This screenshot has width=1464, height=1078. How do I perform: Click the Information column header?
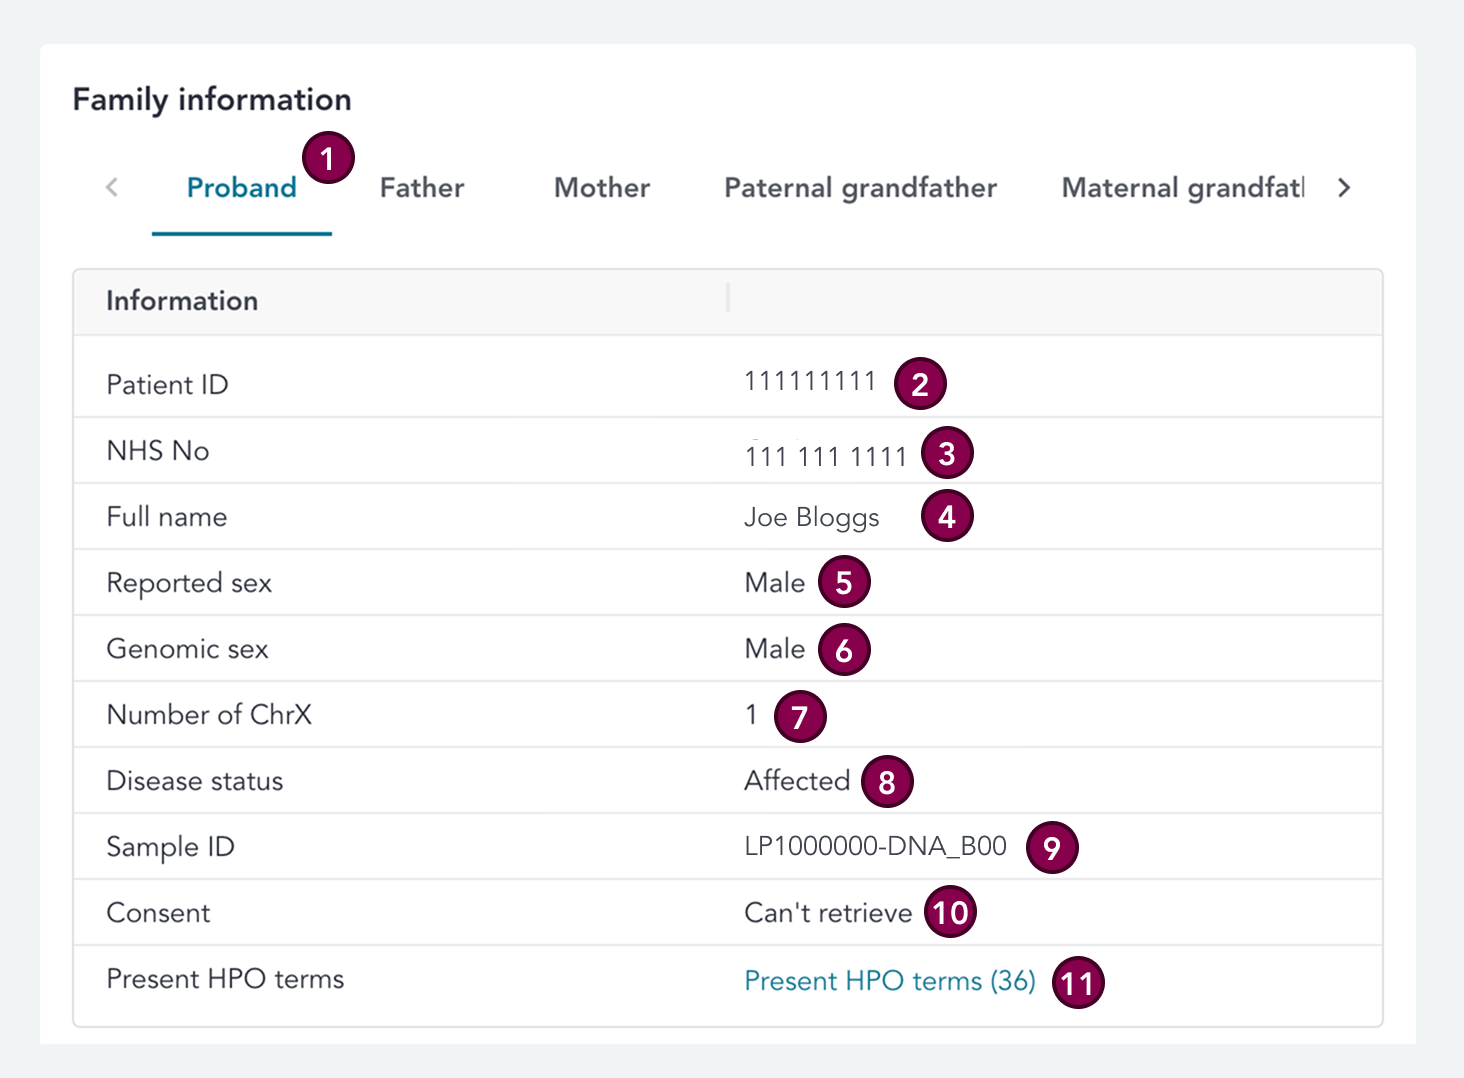point(182,301)
